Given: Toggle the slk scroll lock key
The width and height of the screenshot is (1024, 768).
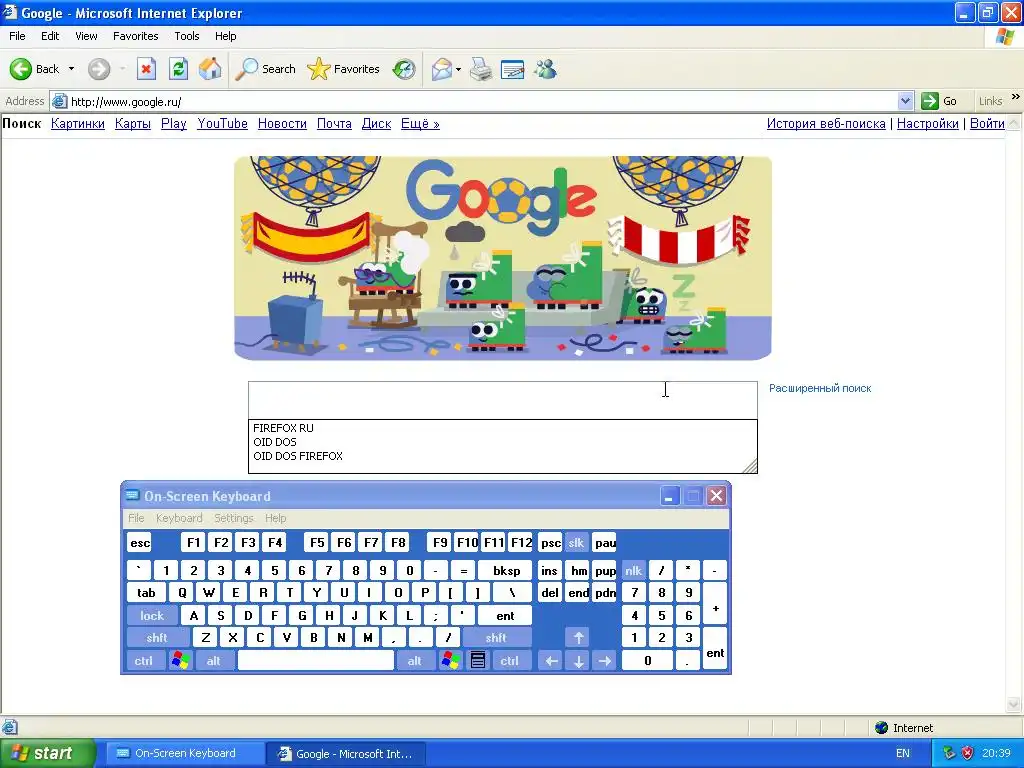Looking at the screenshot, I should point(576,543).
